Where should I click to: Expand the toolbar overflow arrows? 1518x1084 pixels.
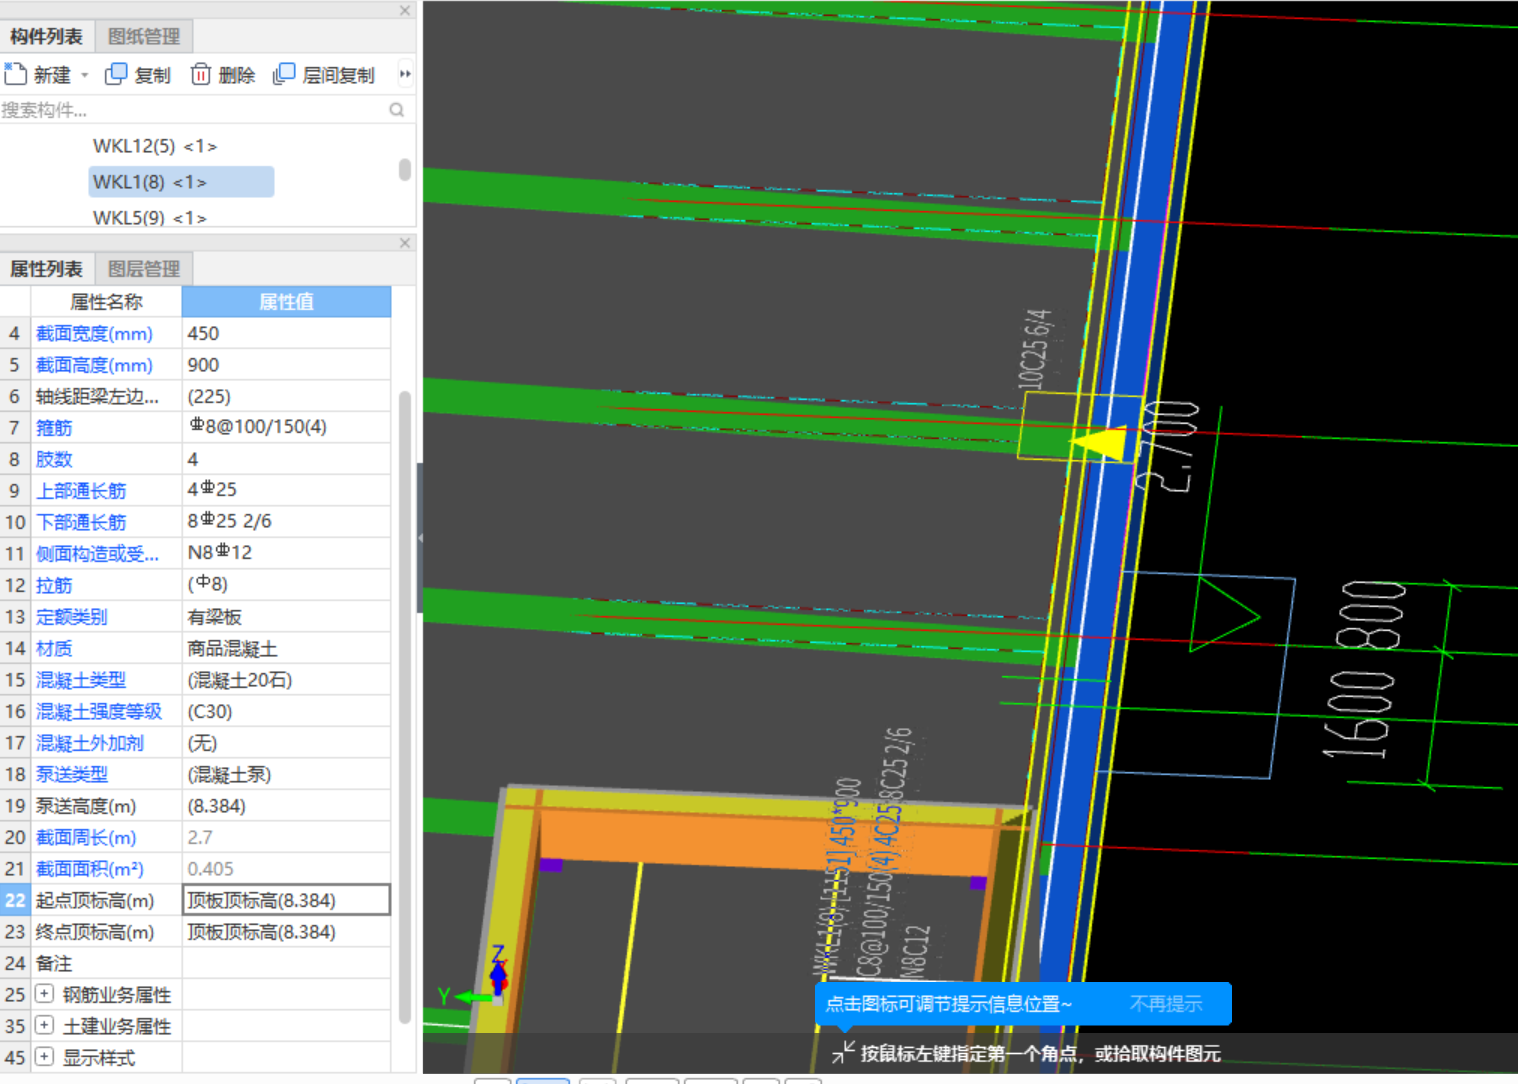[x=405, y=74]
